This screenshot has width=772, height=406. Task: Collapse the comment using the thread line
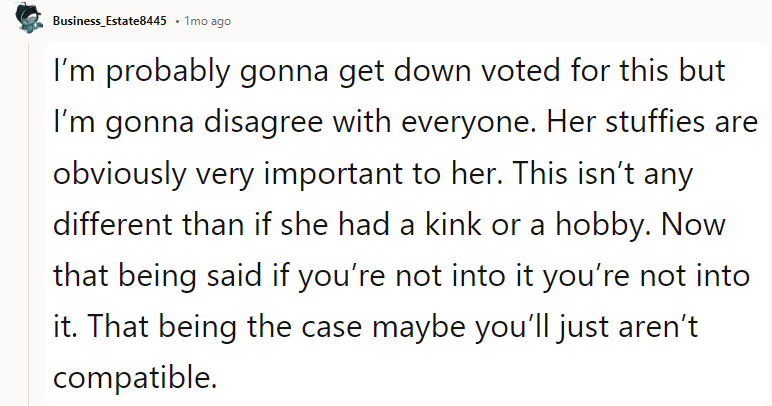coord(28,220)
